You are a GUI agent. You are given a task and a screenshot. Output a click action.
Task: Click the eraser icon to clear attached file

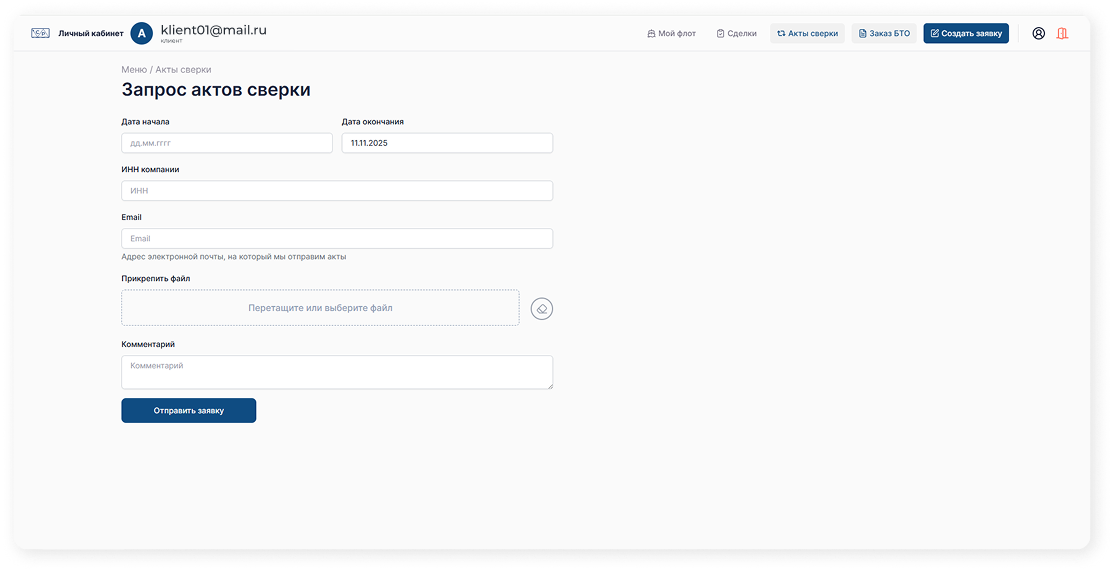pyautogui.click(x=541, y=309)
